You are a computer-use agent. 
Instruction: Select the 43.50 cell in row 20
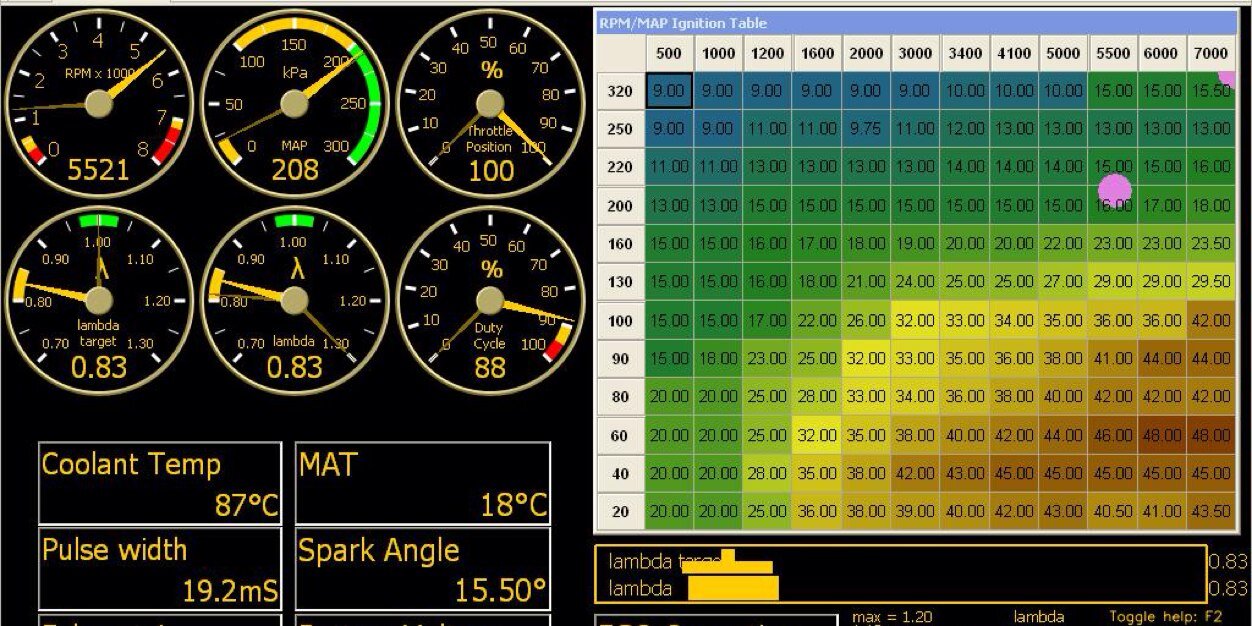(1210, 511)
